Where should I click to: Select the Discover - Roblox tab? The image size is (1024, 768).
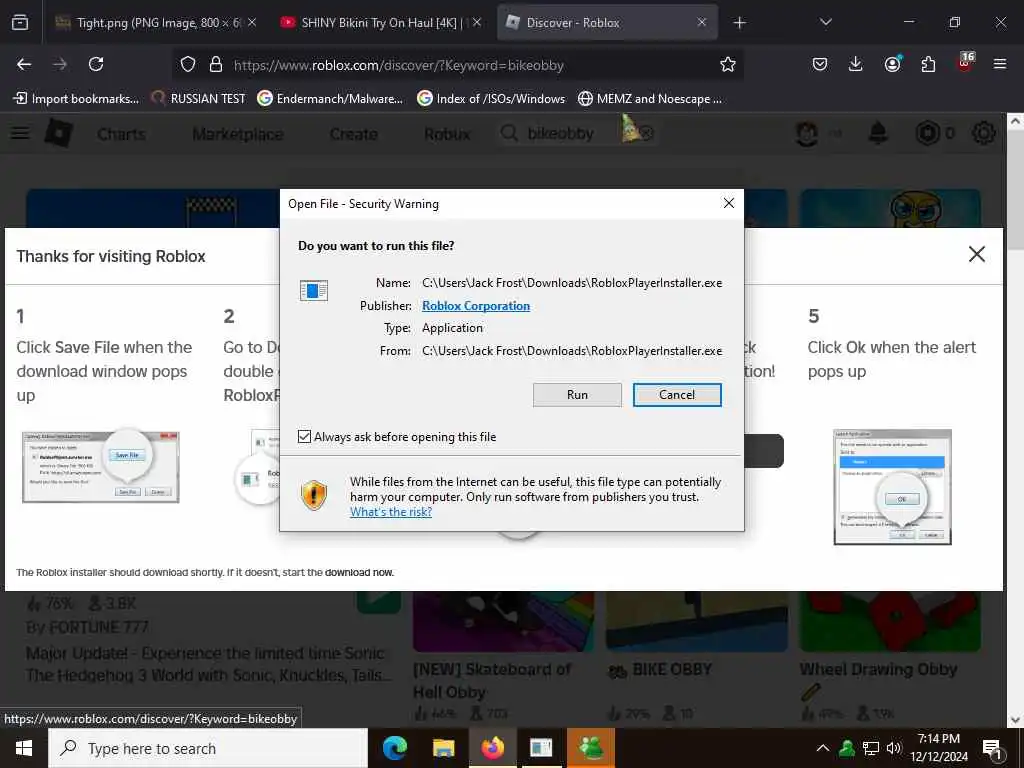(607, 23)
